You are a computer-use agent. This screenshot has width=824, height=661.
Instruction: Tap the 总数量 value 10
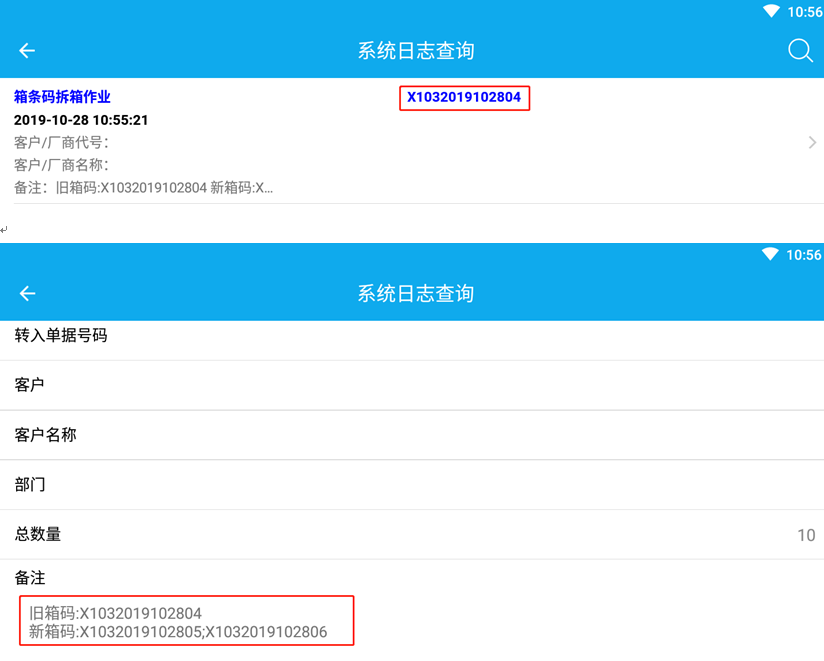[x=805, y=535]
